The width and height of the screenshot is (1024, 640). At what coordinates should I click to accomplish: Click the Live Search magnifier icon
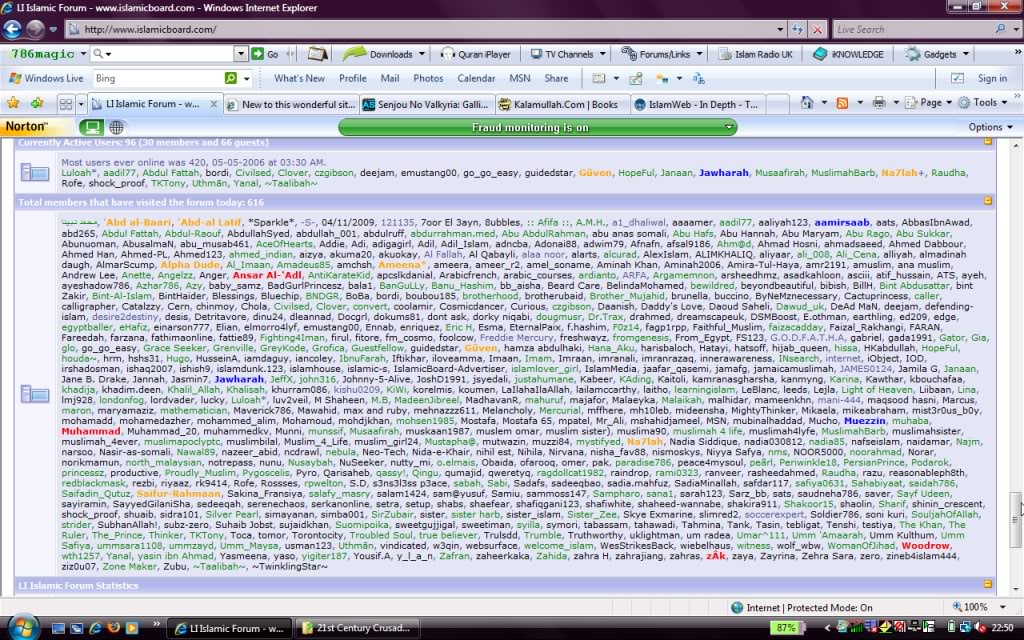[x=1000, y=29]
